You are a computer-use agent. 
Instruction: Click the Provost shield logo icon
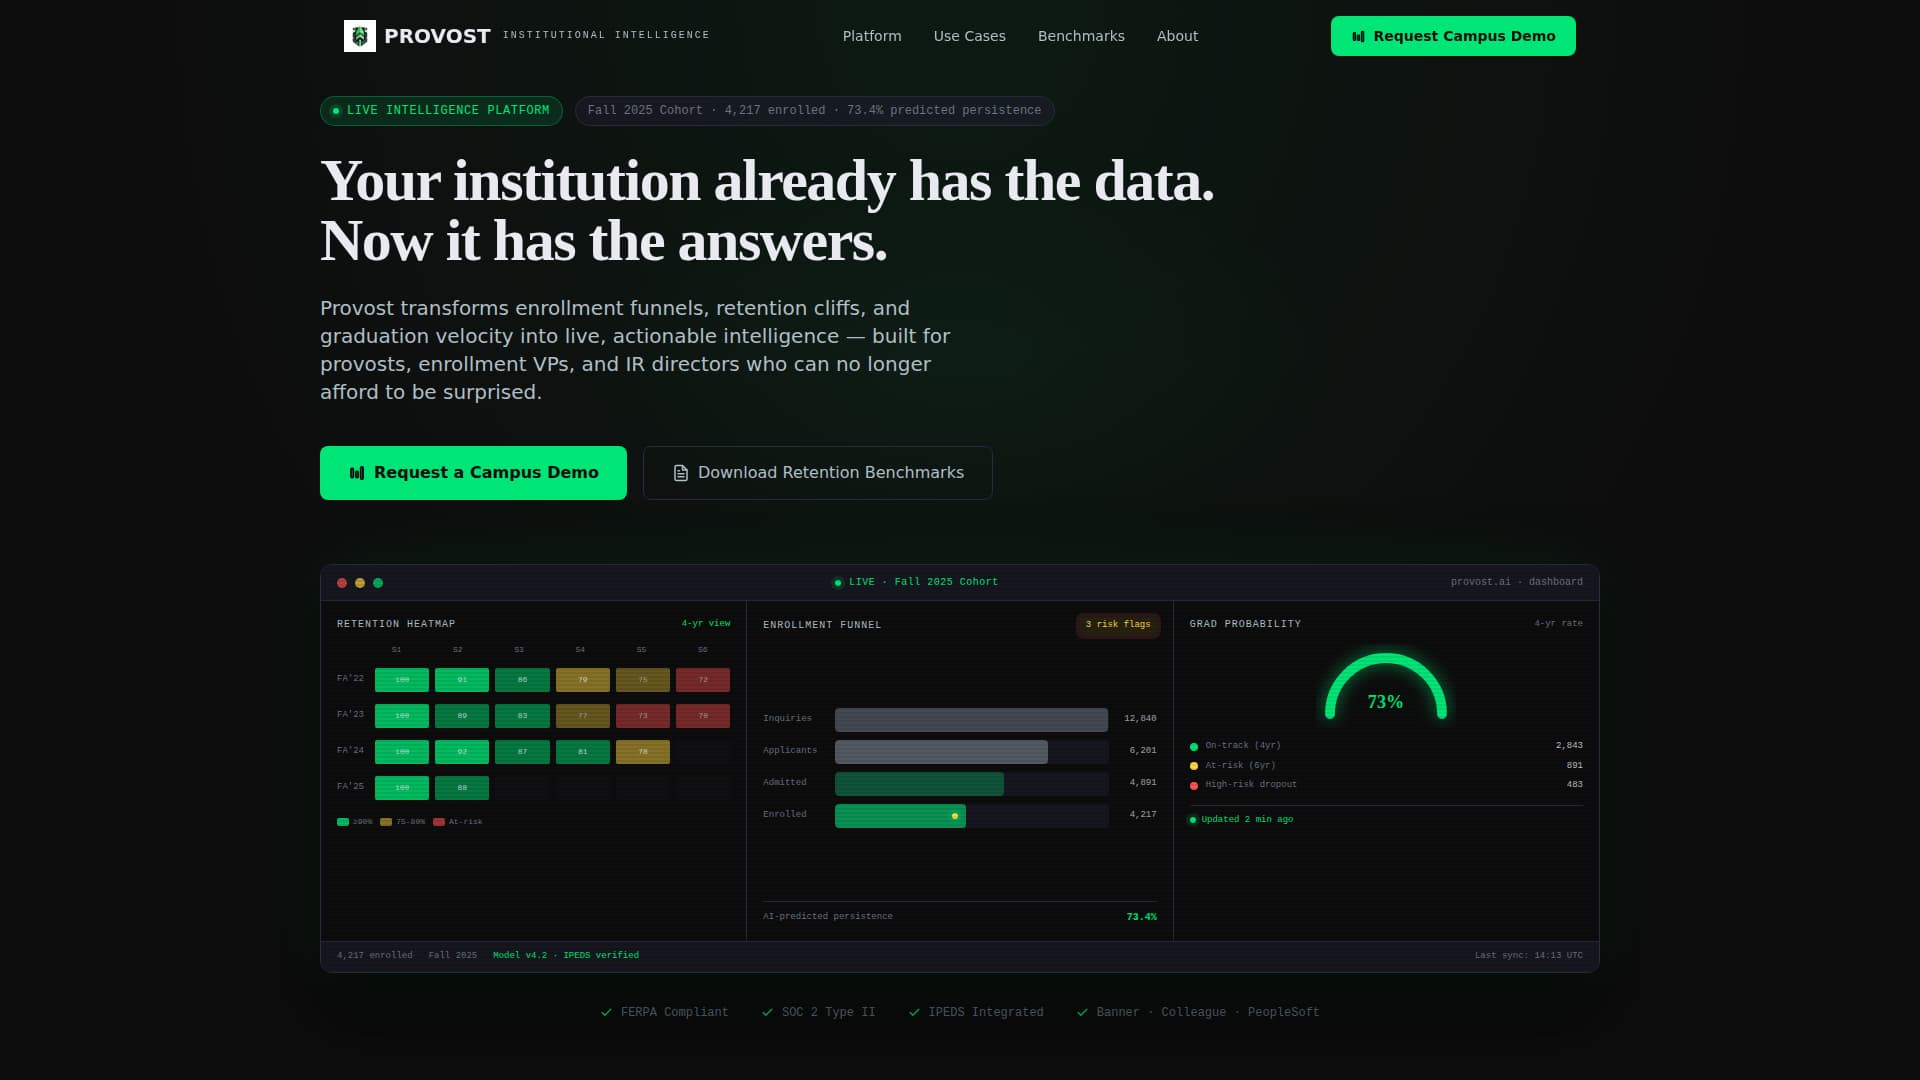(360, 36)
